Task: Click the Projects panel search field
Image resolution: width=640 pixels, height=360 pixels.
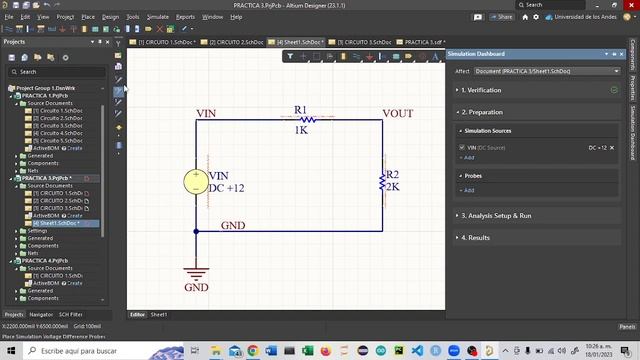Action: coord(56,72)
